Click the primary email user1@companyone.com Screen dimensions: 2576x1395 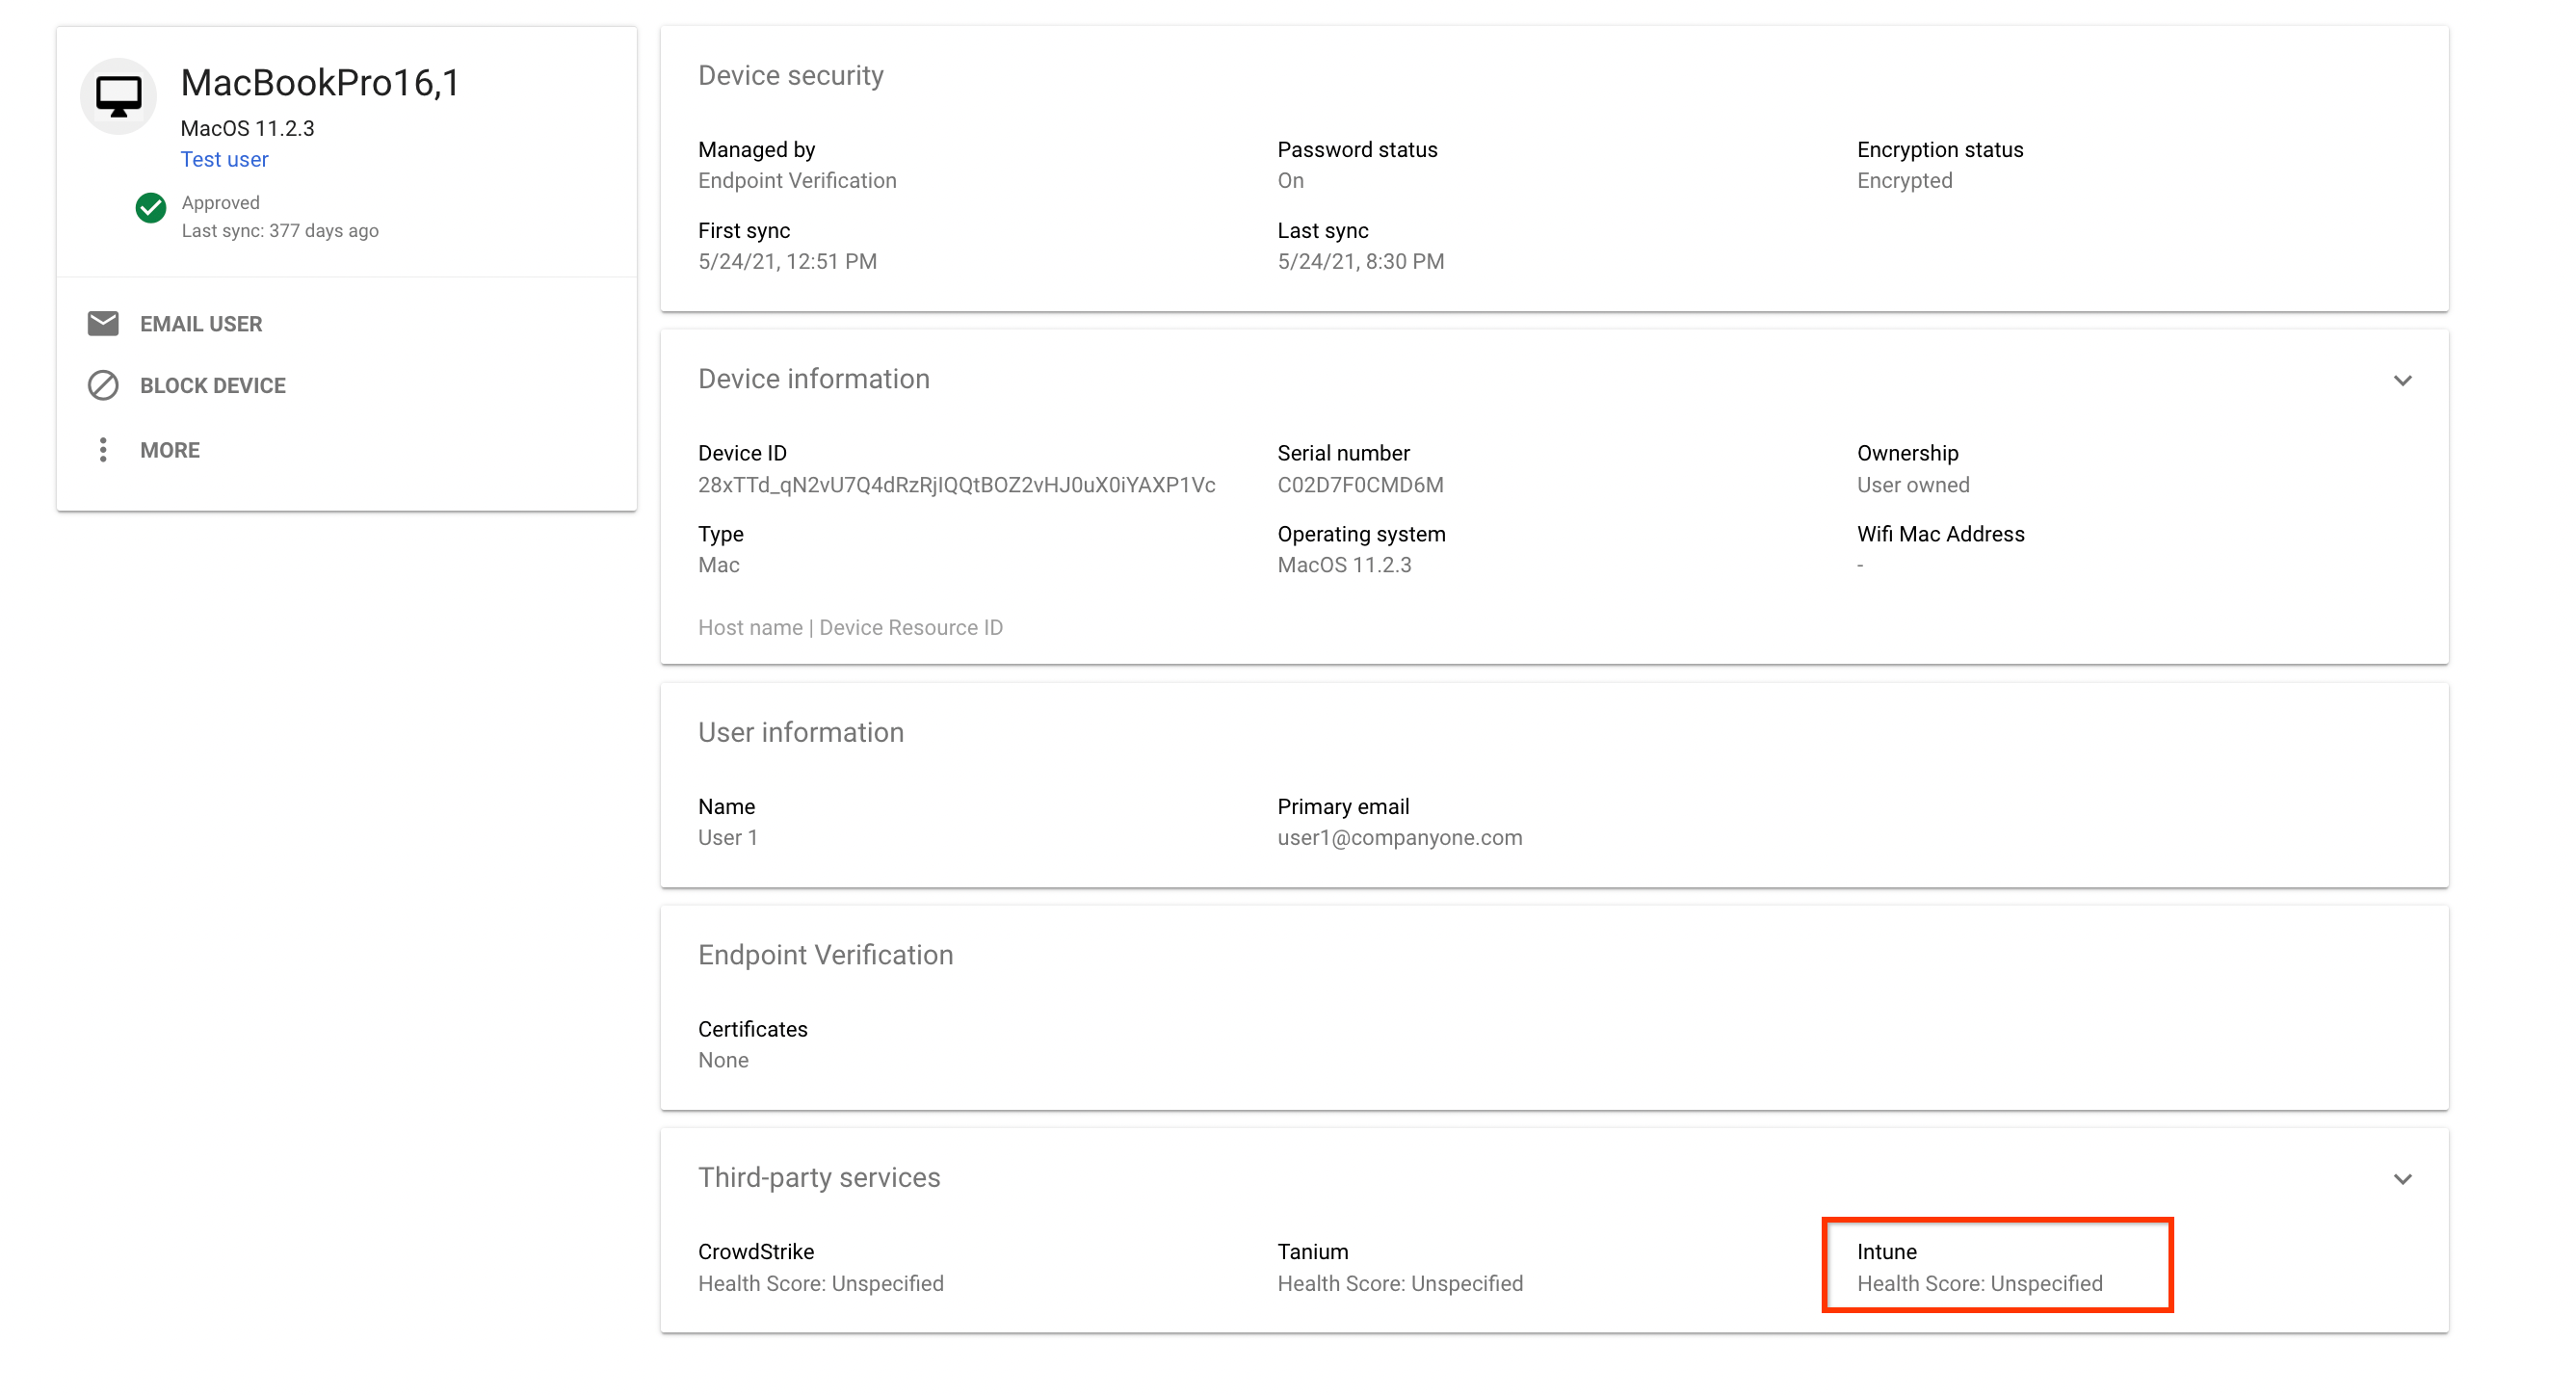tap(1399, 837)
